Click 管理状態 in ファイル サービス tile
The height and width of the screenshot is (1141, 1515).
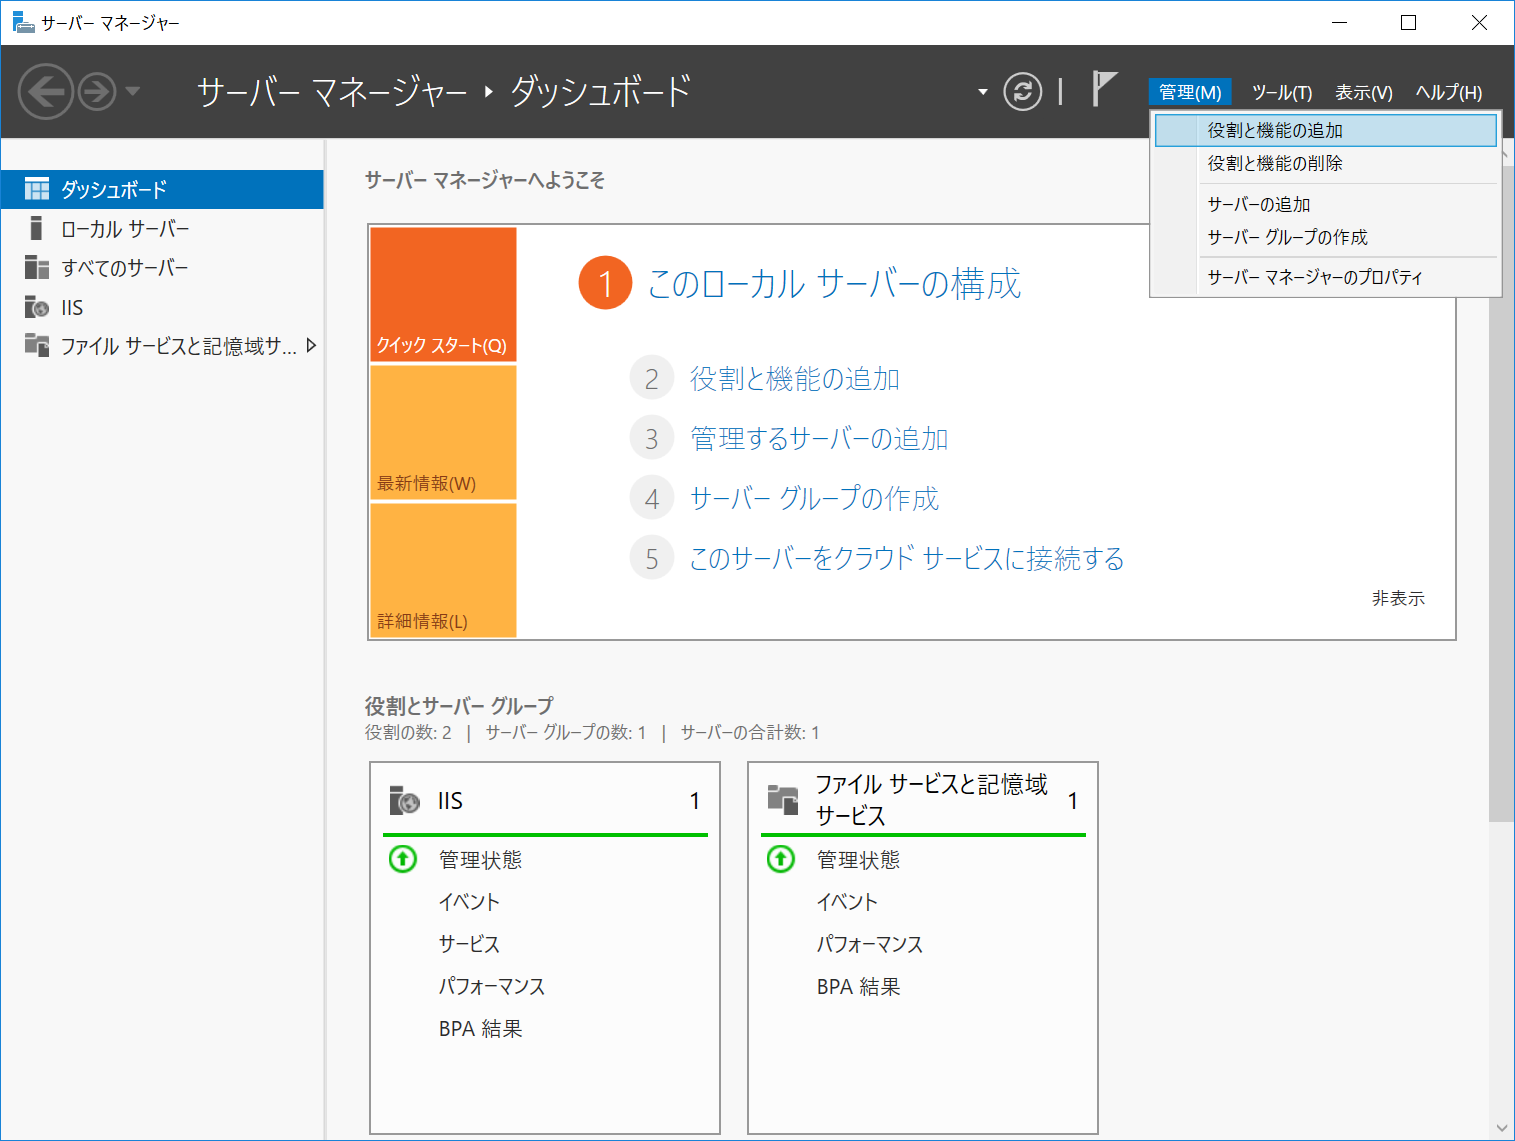858,860
